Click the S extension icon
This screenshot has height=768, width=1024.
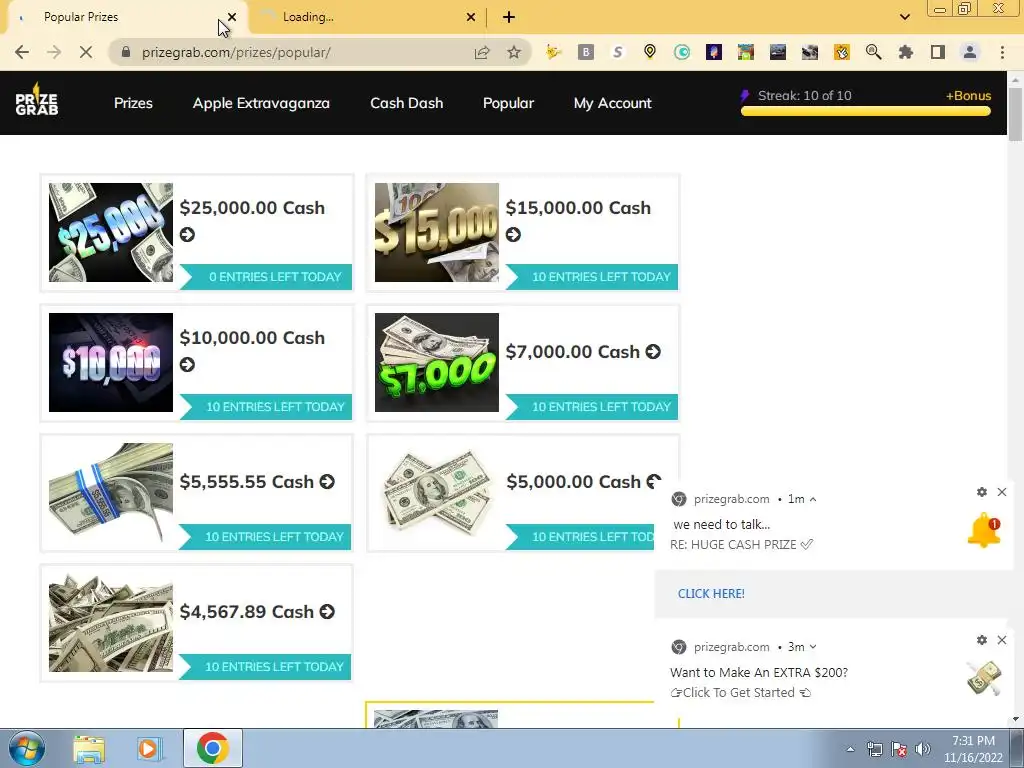(x=618, y=52)
